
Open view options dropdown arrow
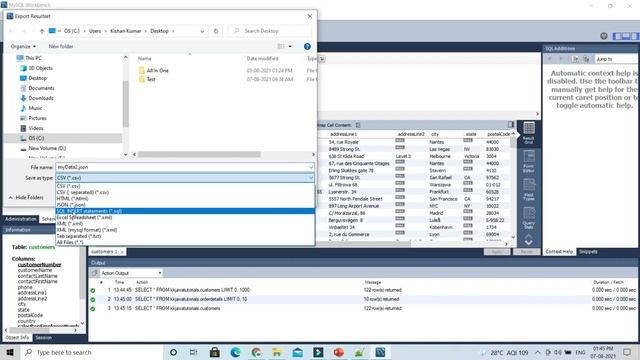point(290,47)
